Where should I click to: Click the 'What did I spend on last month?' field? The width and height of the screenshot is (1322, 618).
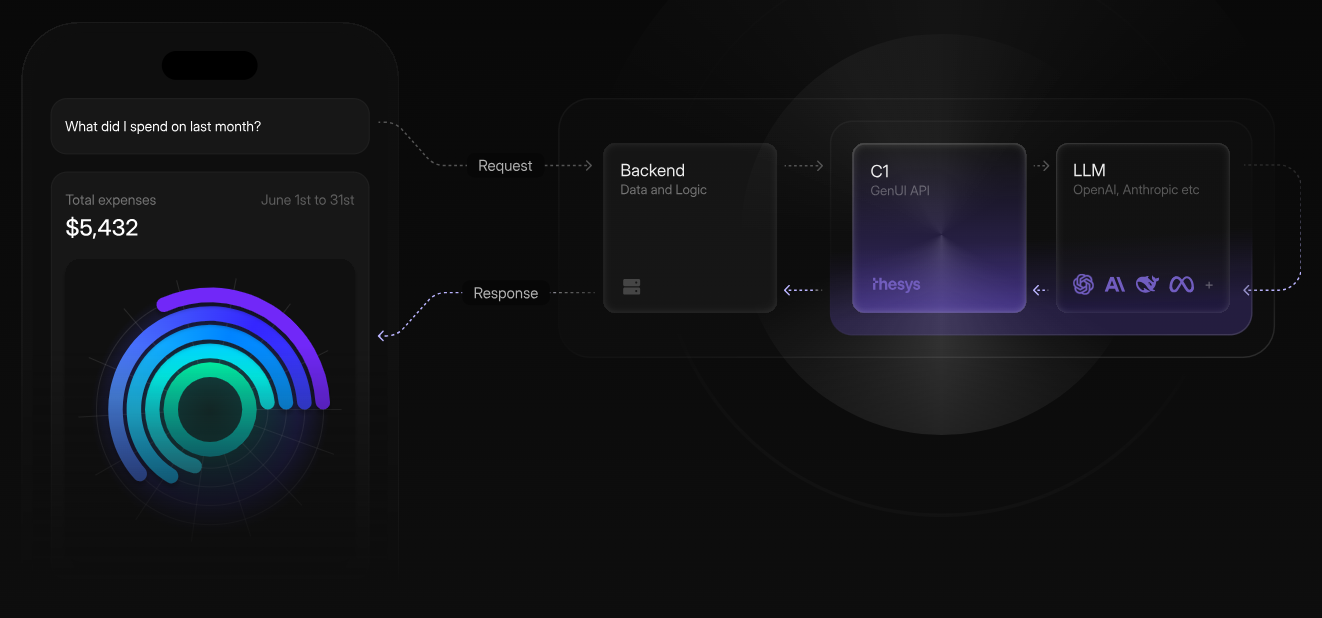point(210,126)
